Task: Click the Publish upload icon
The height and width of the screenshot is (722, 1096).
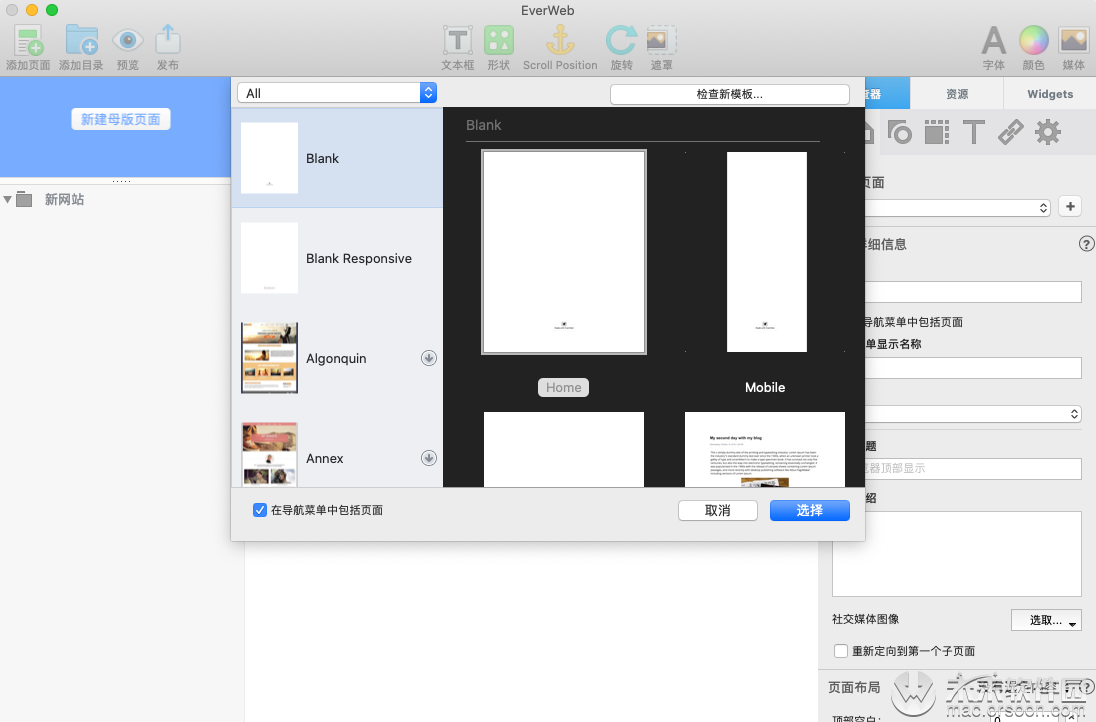Action: point(168,40)
